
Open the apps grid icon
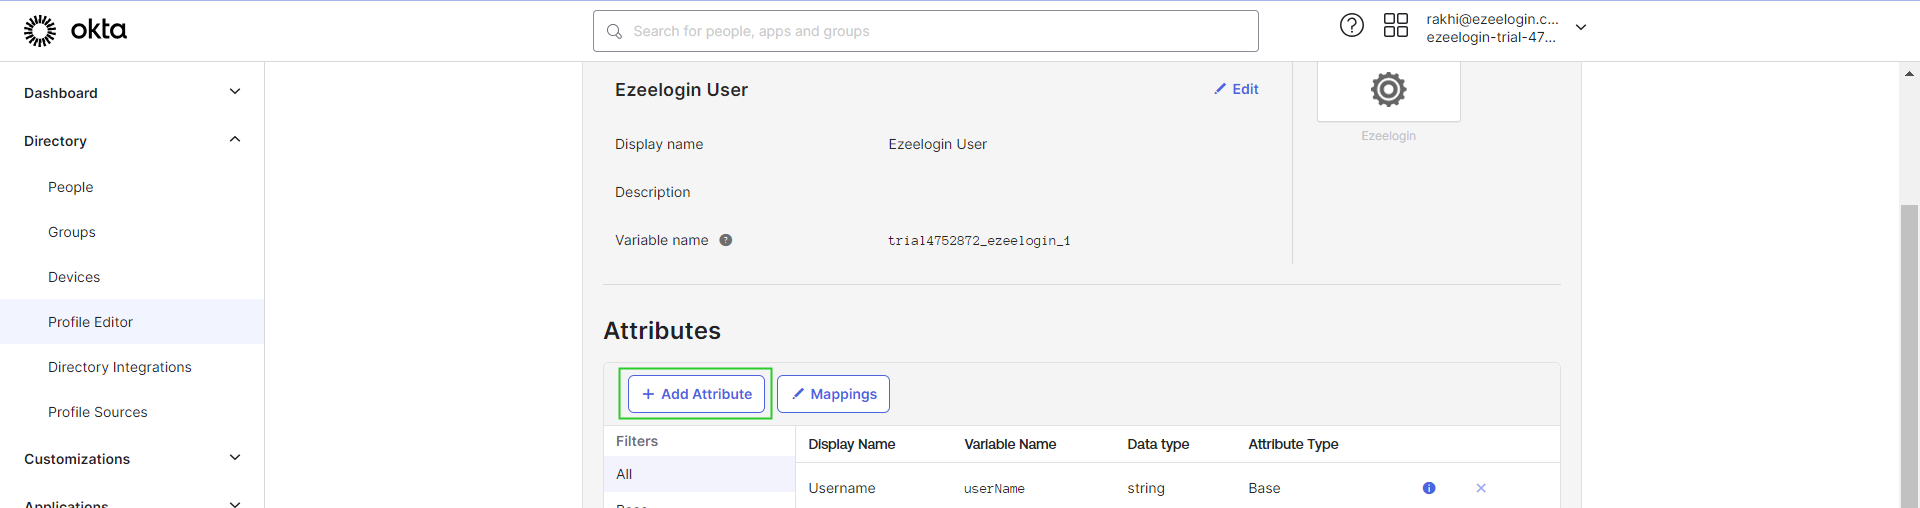pyautogui.click(x=1396, y=25)
